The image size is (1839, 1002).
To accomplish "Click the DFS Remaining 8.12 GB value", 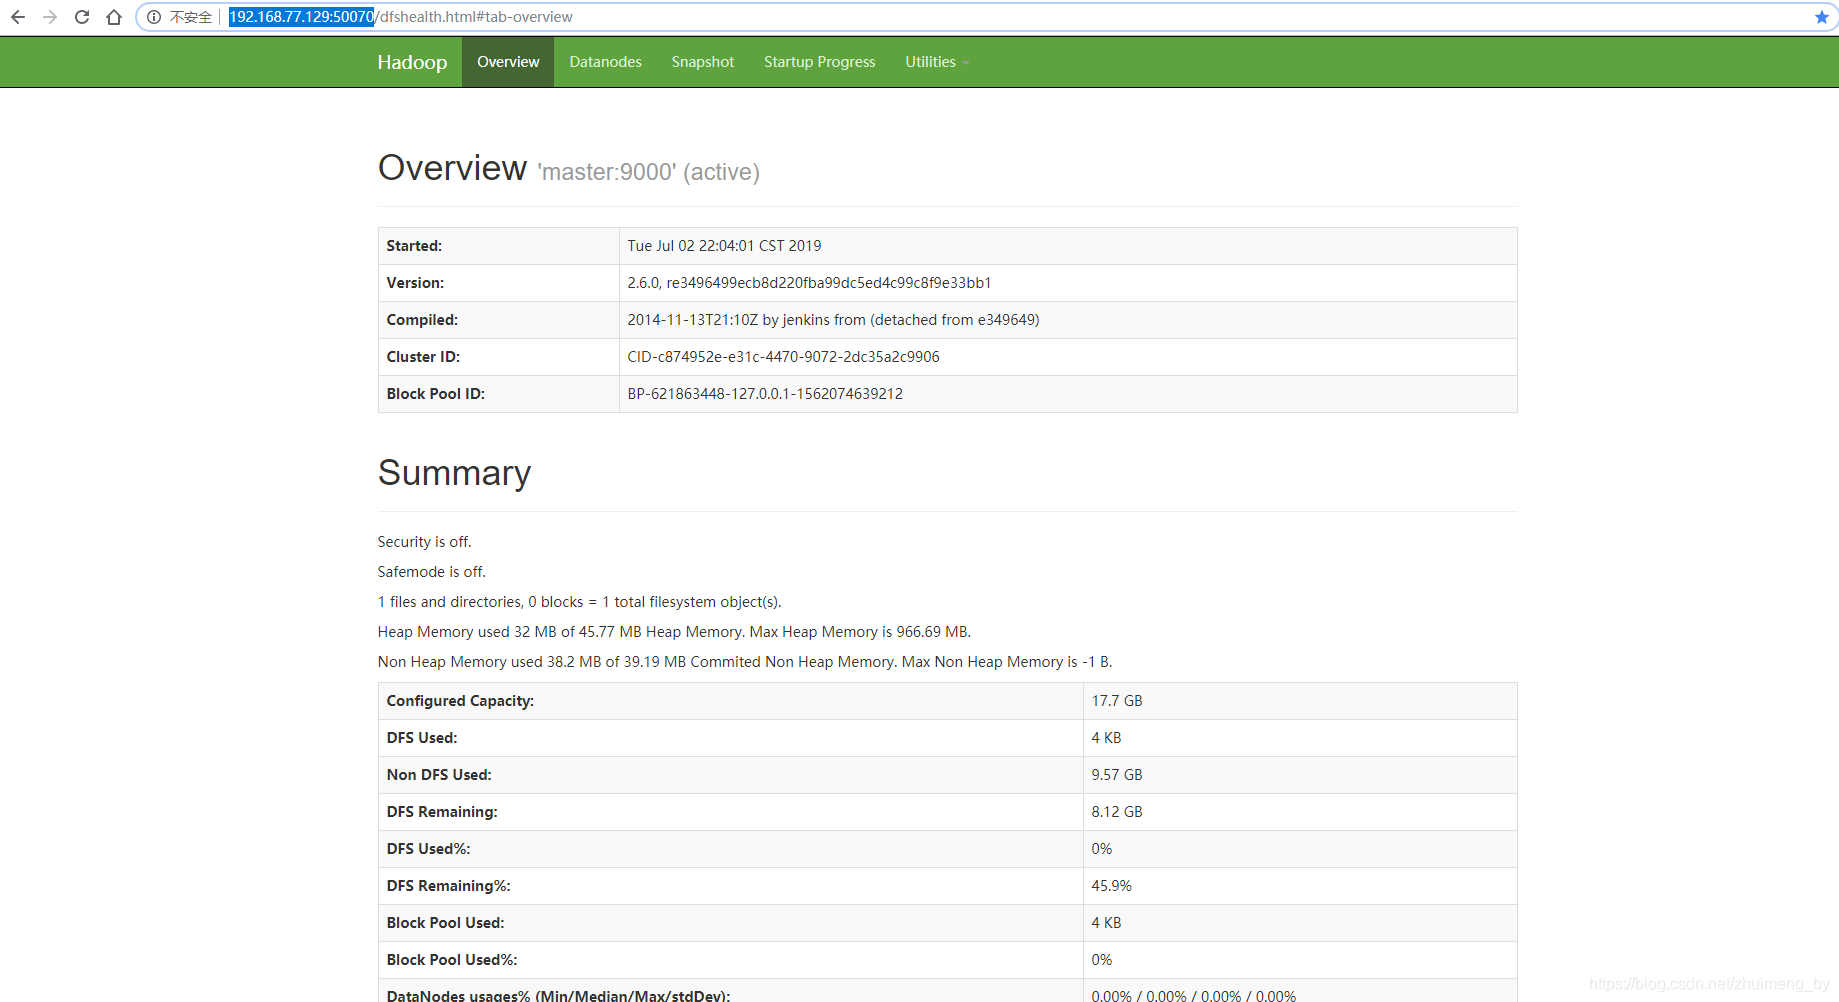I will (1117, 812).
